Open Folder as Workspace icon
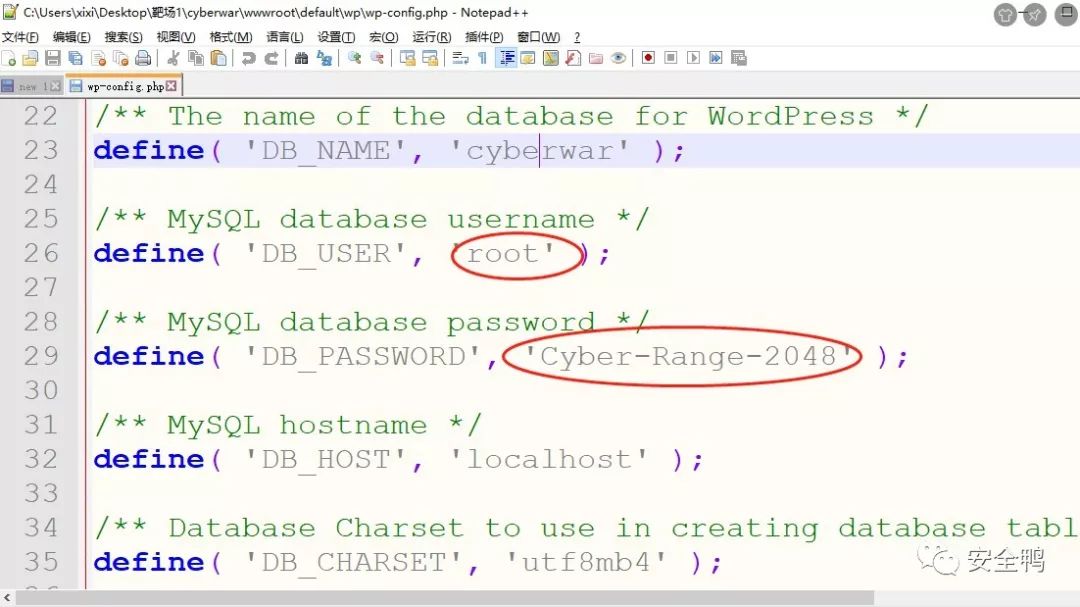Image resolution: width=1080 pixels, height=607 pixels. point(596,59)
